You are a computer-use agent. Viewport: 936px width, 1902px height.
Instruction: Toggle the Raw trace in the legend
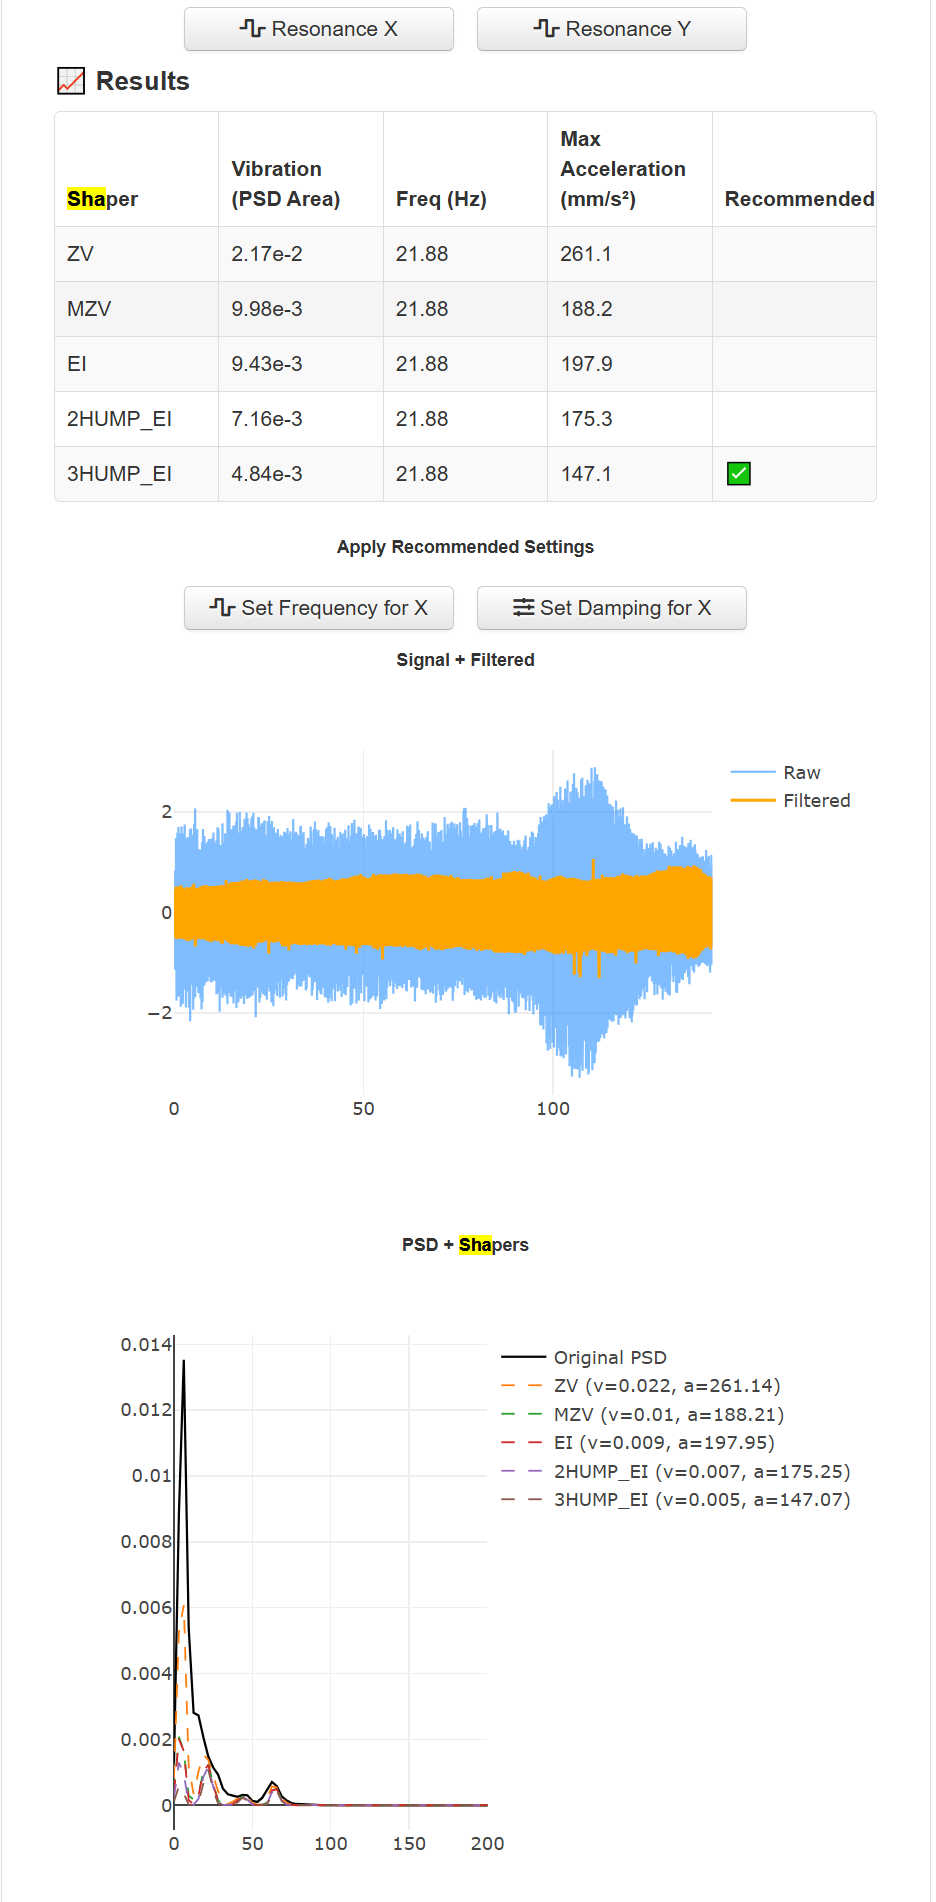pos(801,773)
